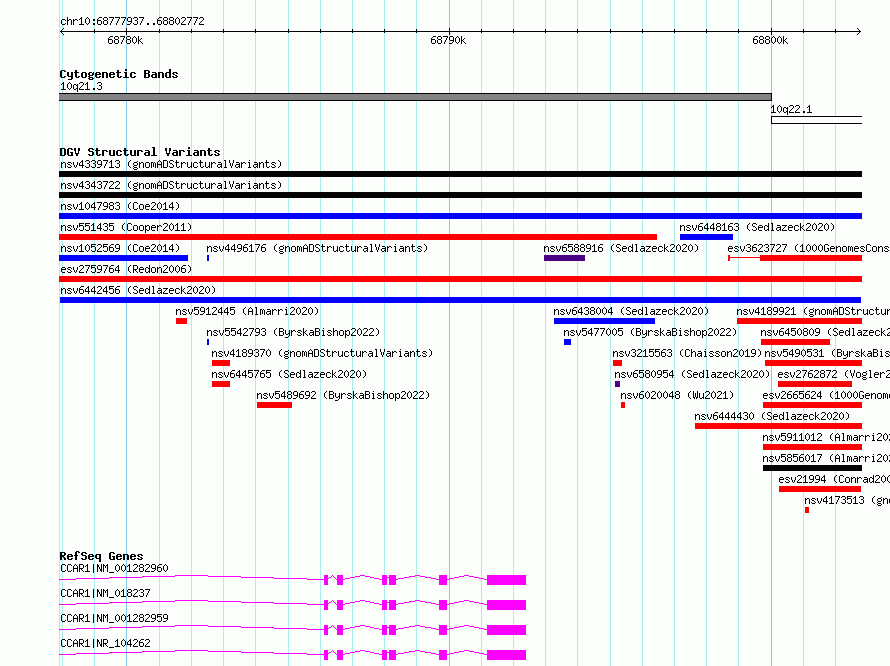This screenshot has height=666, width=890.
Task: Click the black bar under nsv5856017
Action: (812, 468)
